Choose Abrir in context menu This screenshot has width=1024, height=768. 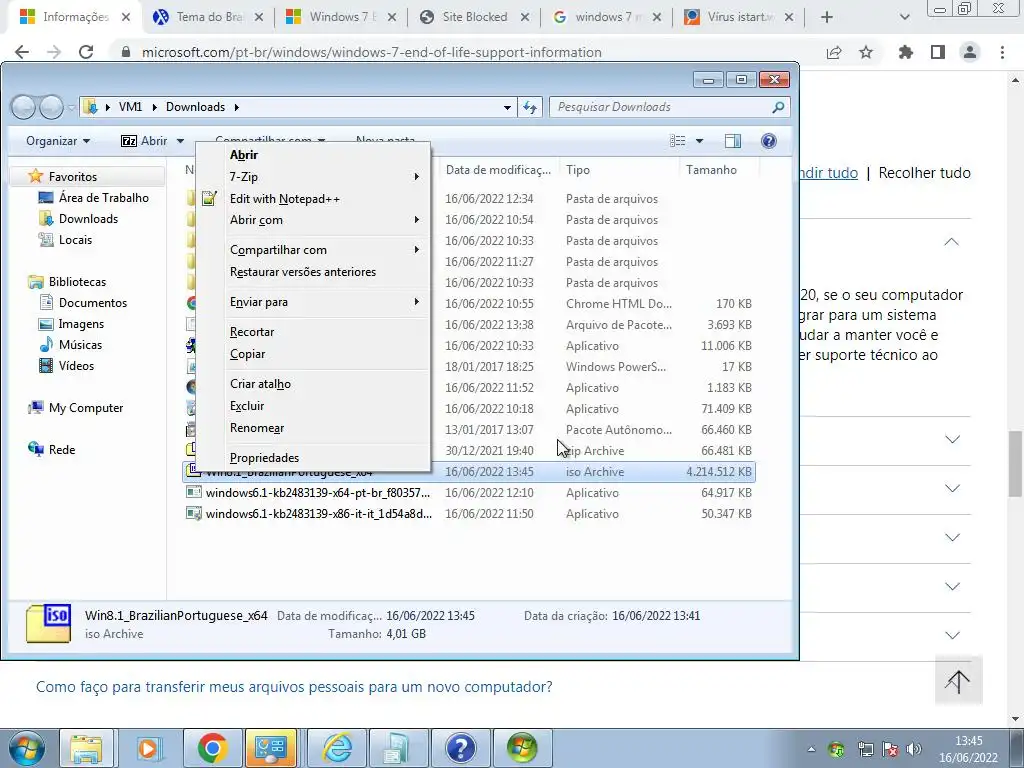point(313,155)
